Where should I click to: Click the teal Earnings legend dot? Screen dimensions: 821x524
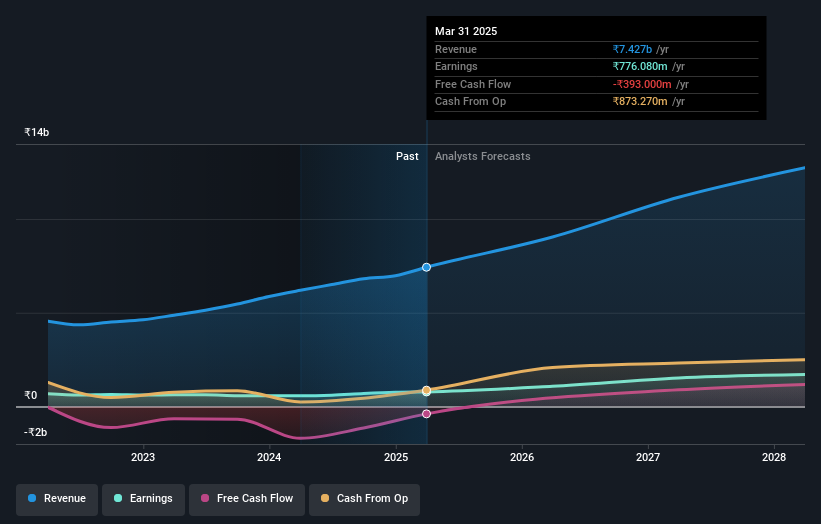click(118, 498)
